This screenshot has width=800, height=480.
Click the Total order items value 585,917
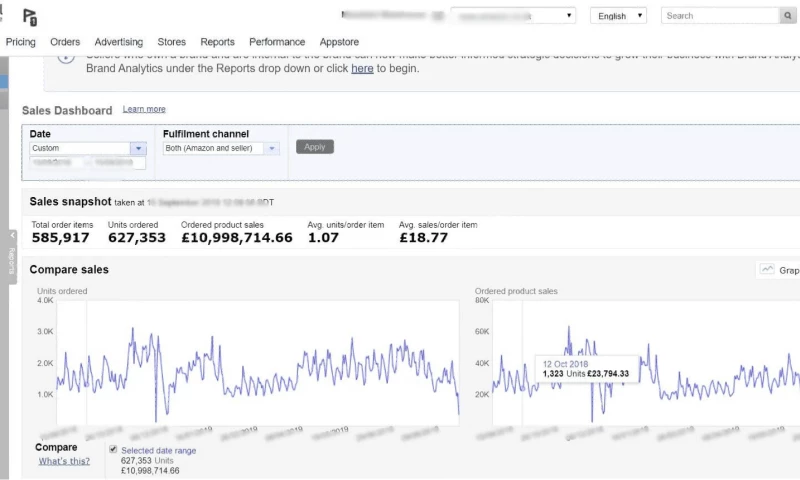tap(60, 238)
